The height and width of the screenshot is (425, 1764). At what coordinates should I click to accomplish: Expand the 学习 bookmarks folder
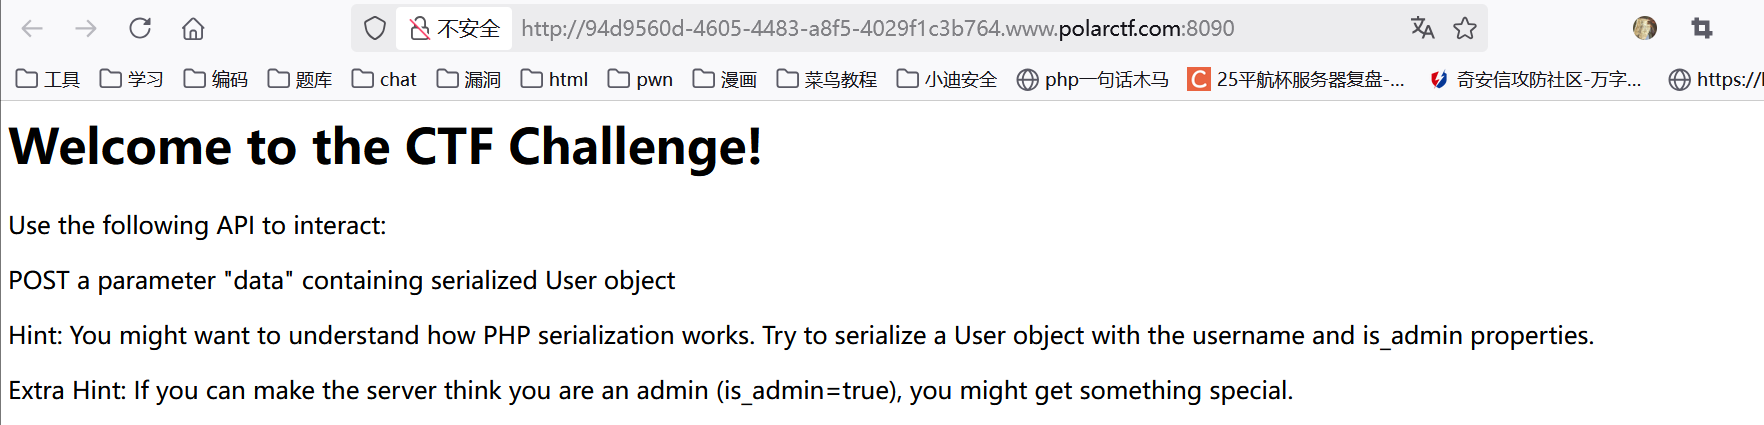tap(132, 79)
